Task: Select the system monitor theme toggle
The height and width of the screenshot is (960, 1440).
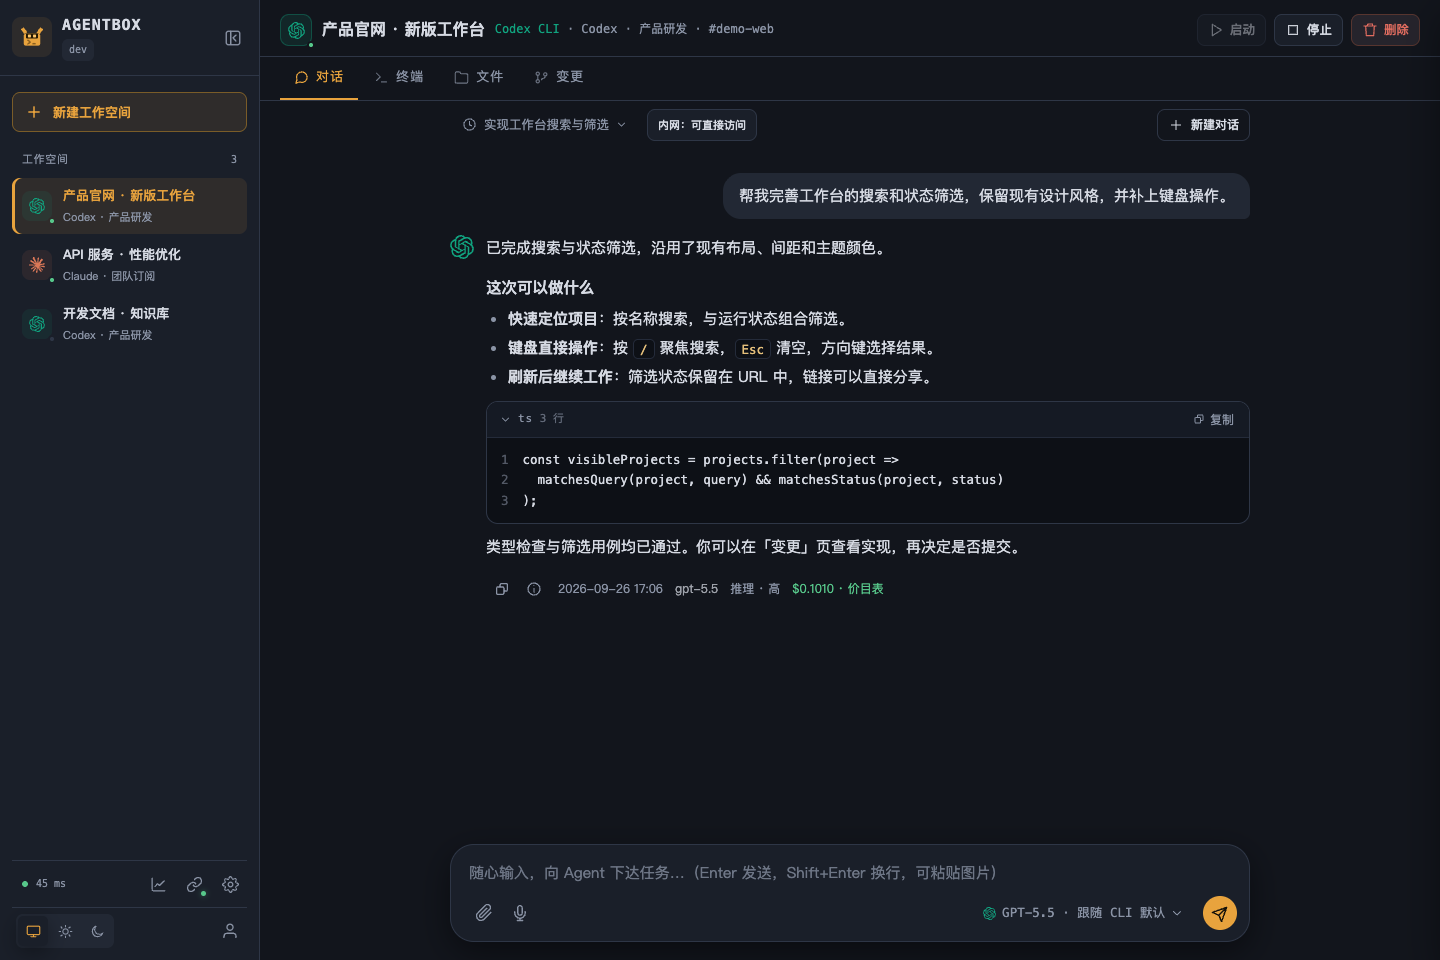Action: tap(33, 931)
